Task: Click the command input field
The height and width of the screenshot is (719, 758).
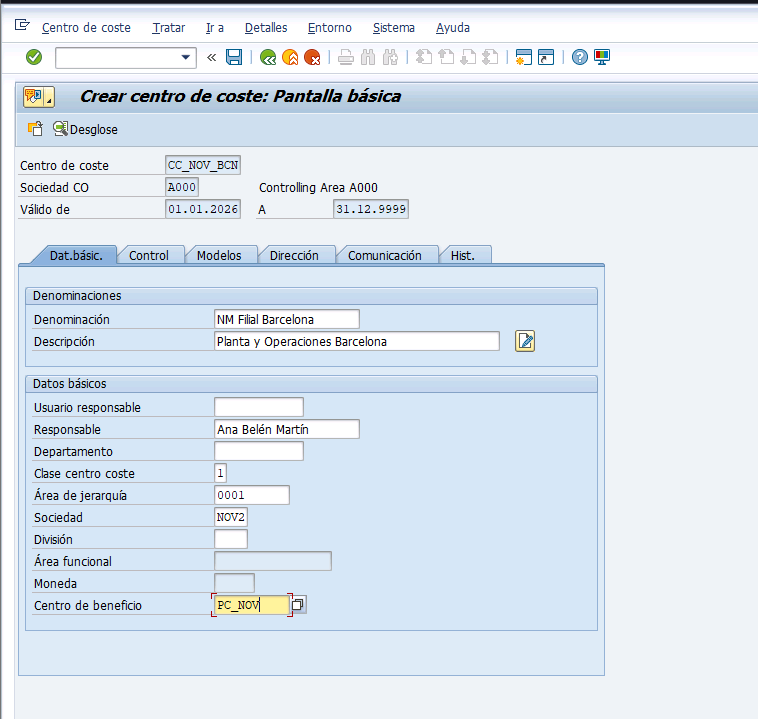Action: click(118, 58)
